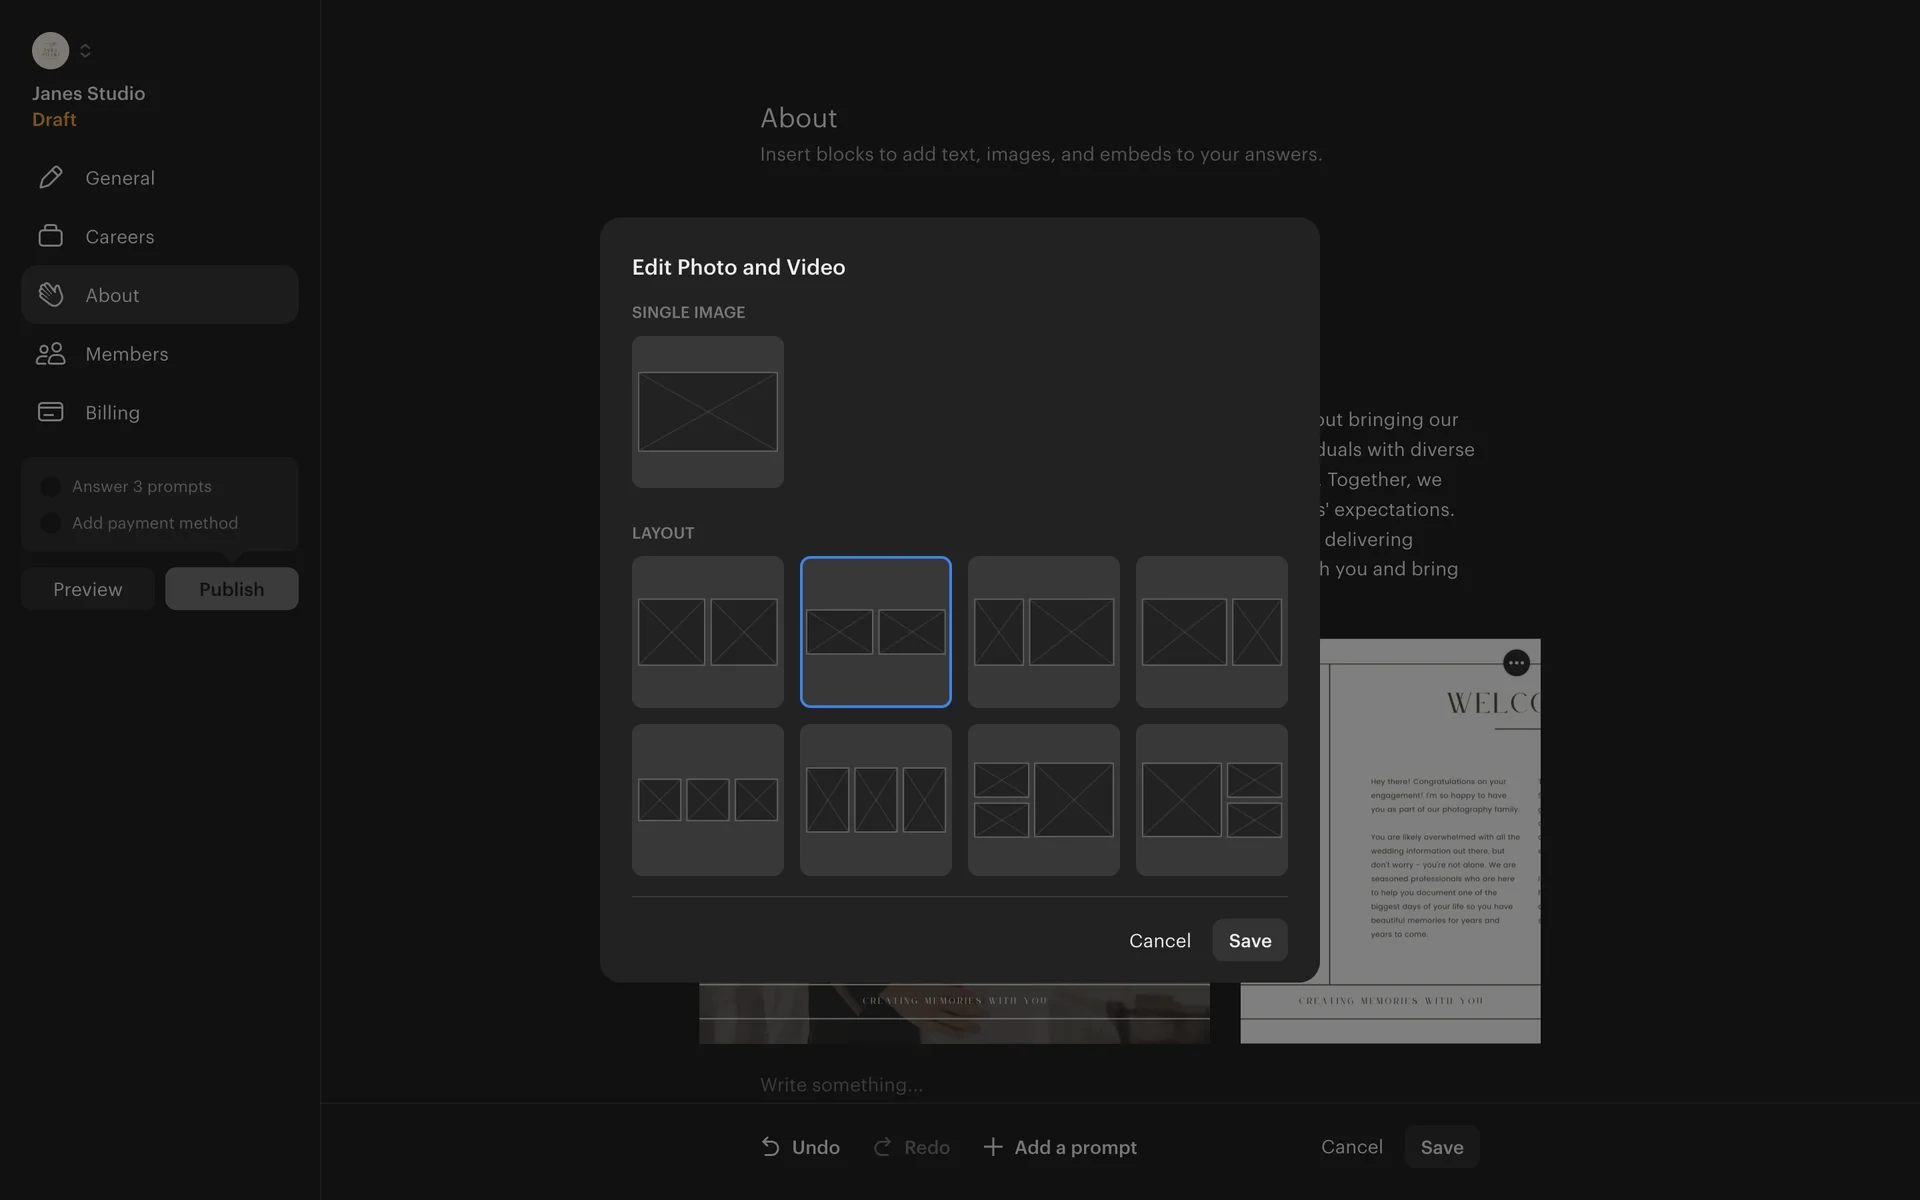The height and width of the screenshot is (1200, 1920).
Task: Toggle Answer 3 prompts checklist circle
Action: pos(50,487)
